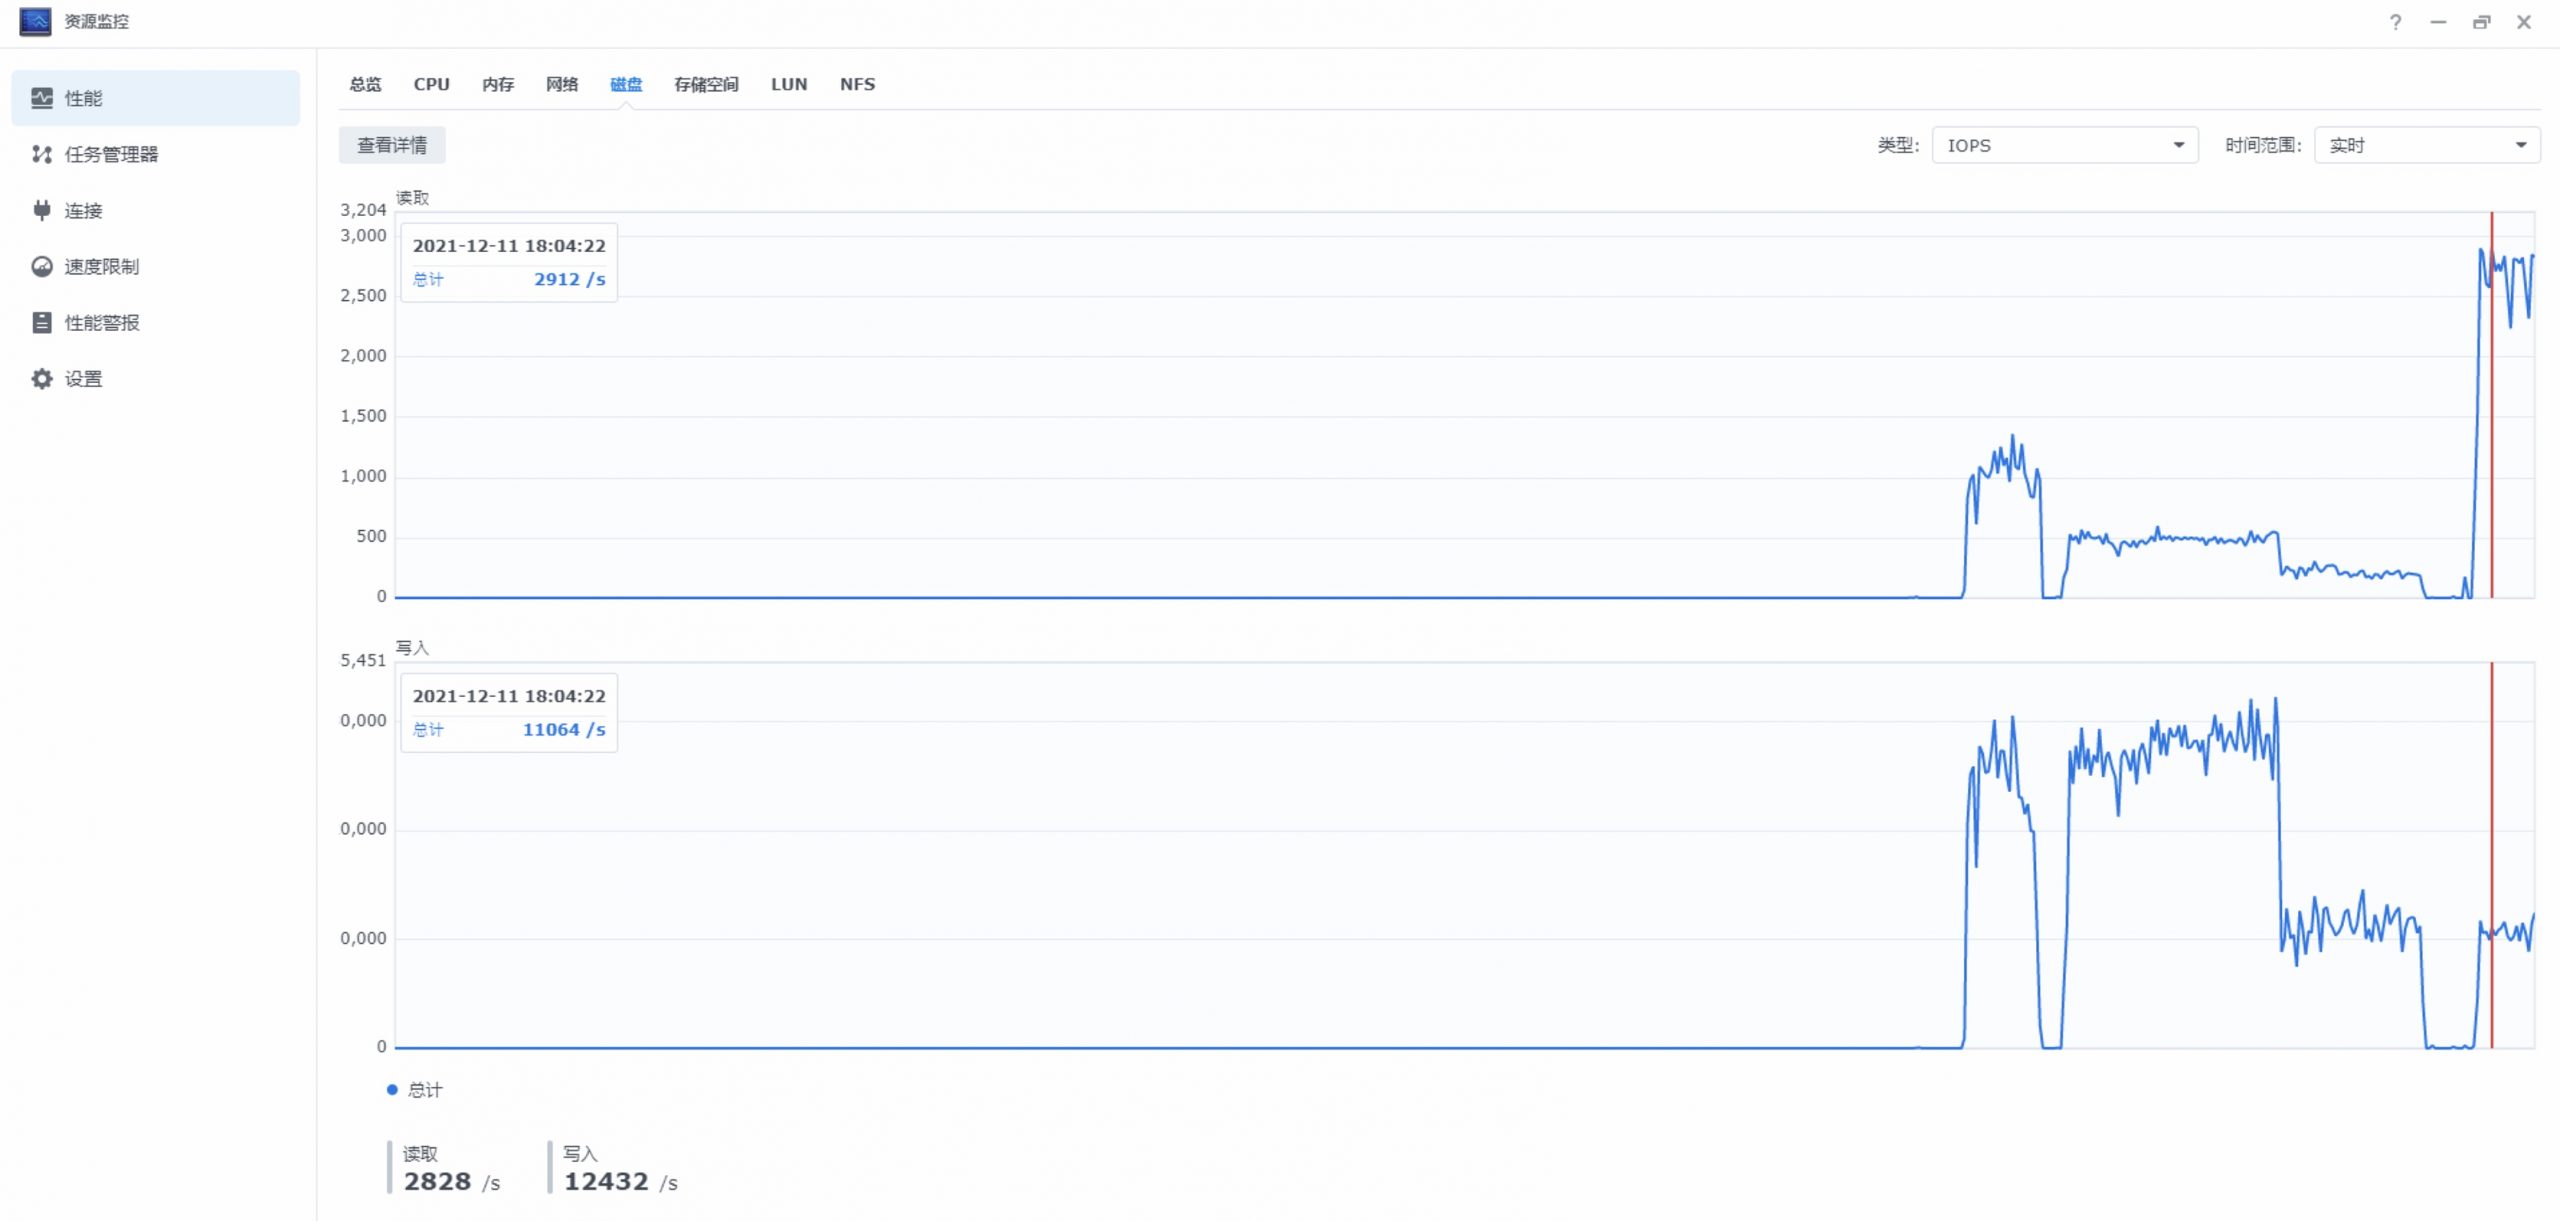2560x1221 pixels.
Task: Click the 连接 sidebar label
Action: point(84,210)
